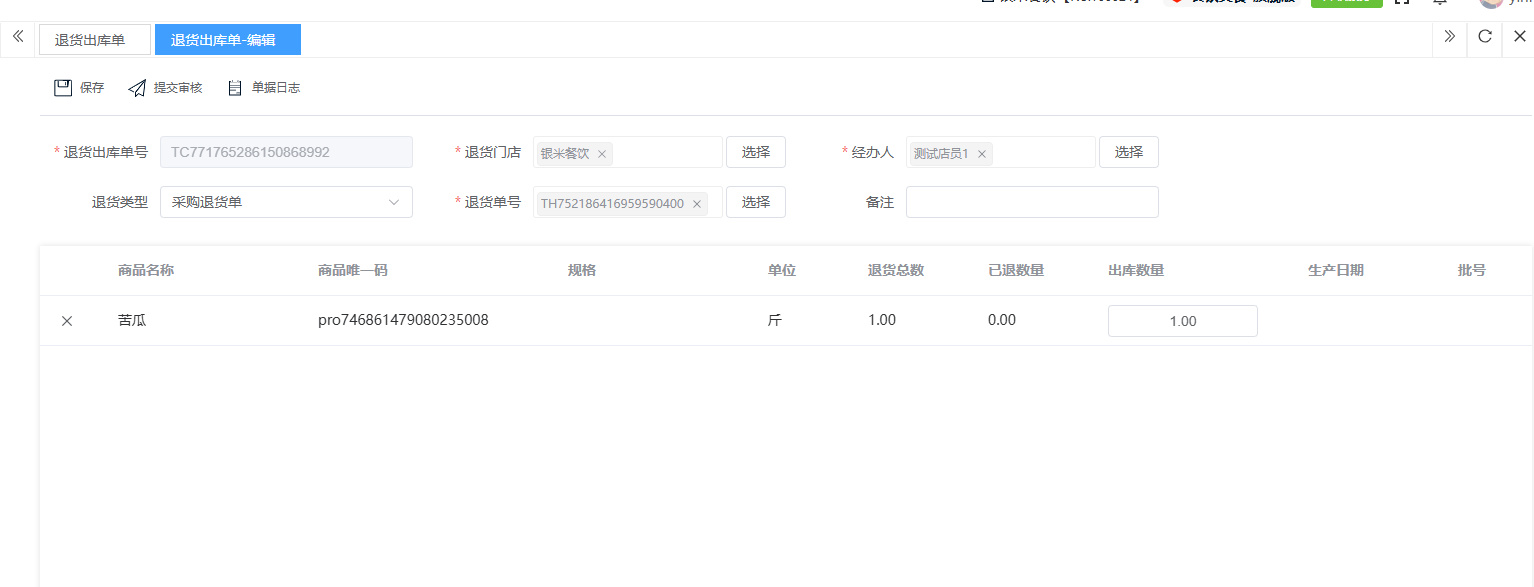Expand the 退货类型 dropdown showing 采购退货单
The image size is (1534, 587).
click(x=286, y=202)
